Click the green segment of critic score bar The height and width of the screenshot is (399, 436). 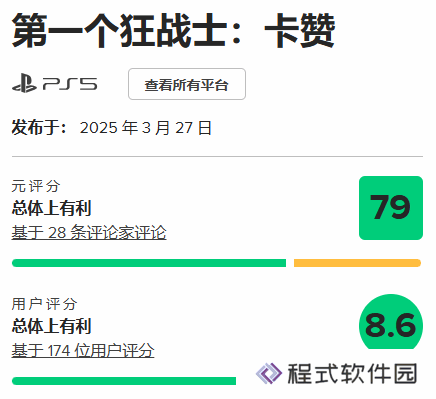point(149,263)
